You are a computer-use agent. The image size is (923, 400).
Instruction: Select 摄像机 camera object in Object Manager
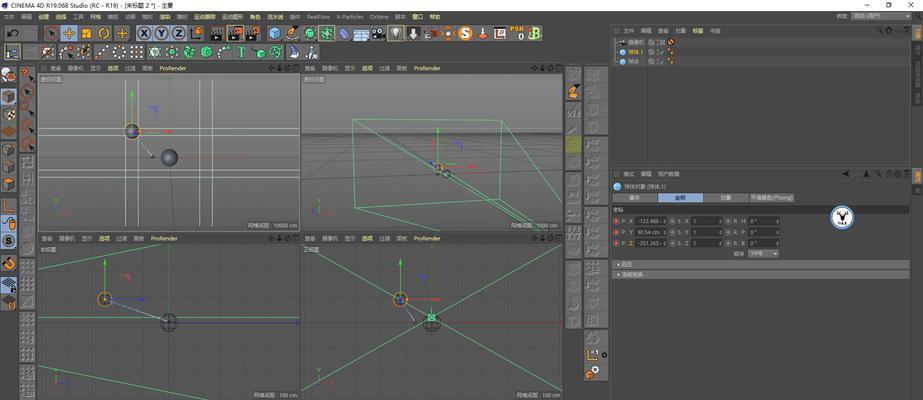pyautogui.click(x=635, y=42)
